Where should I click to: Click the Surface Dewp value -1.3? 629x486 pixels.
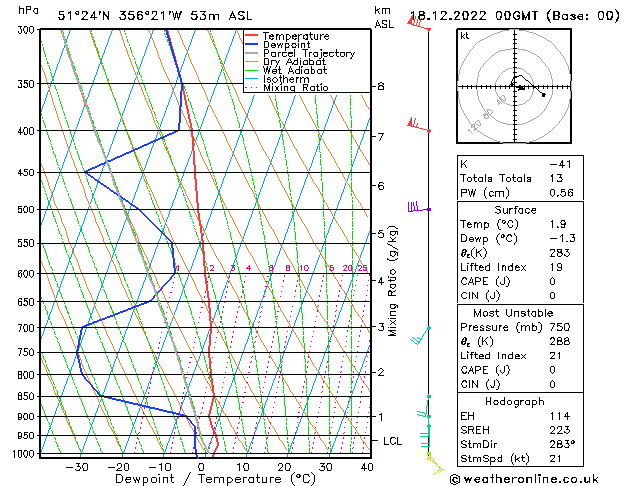[562, 238]
